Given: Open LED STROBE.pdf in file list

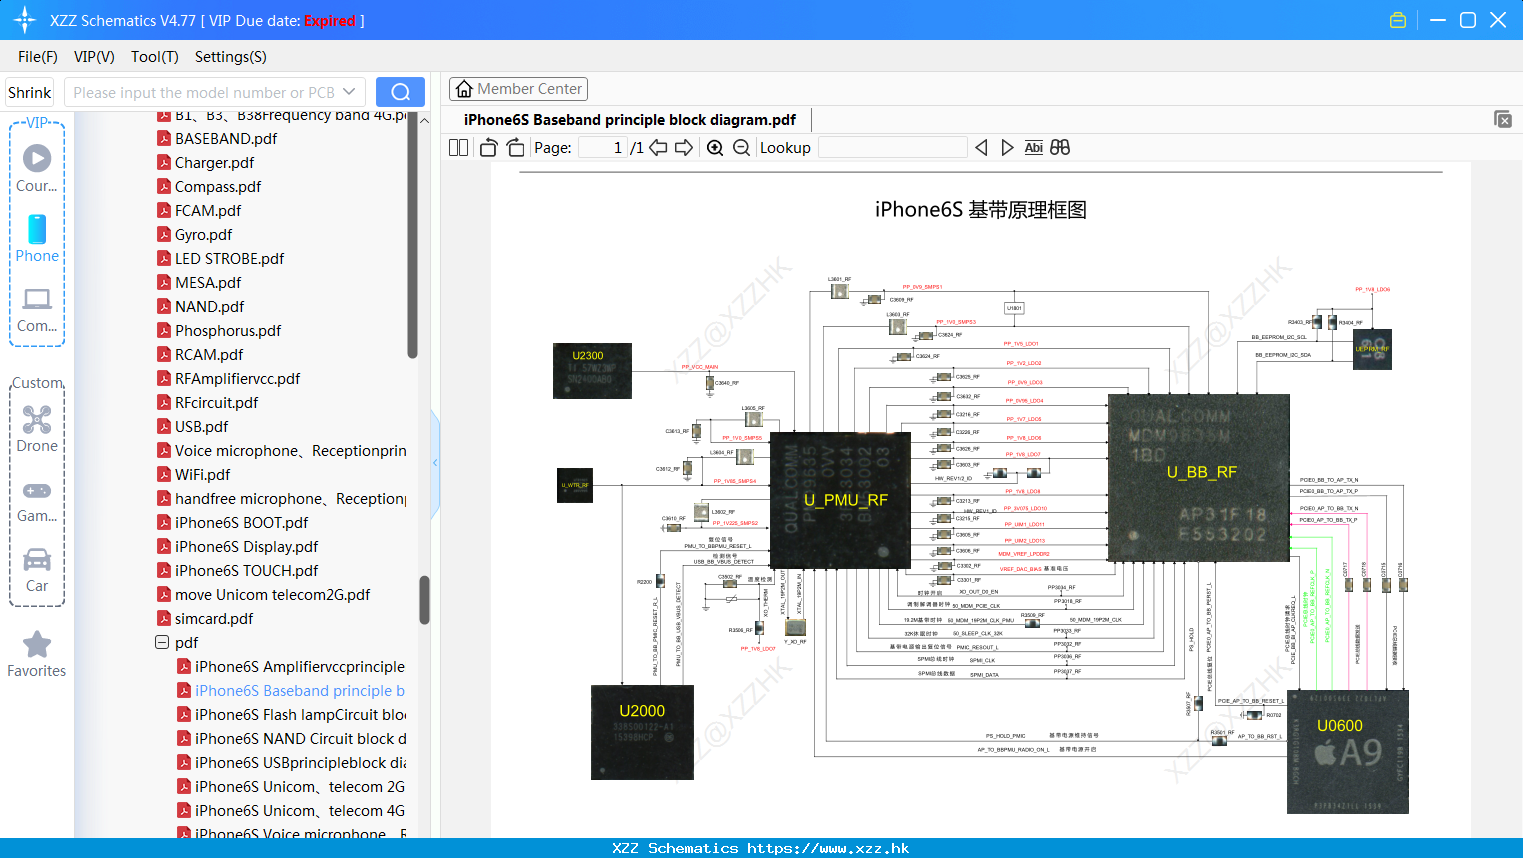Looking at the screenshot, I should point(229,259).
